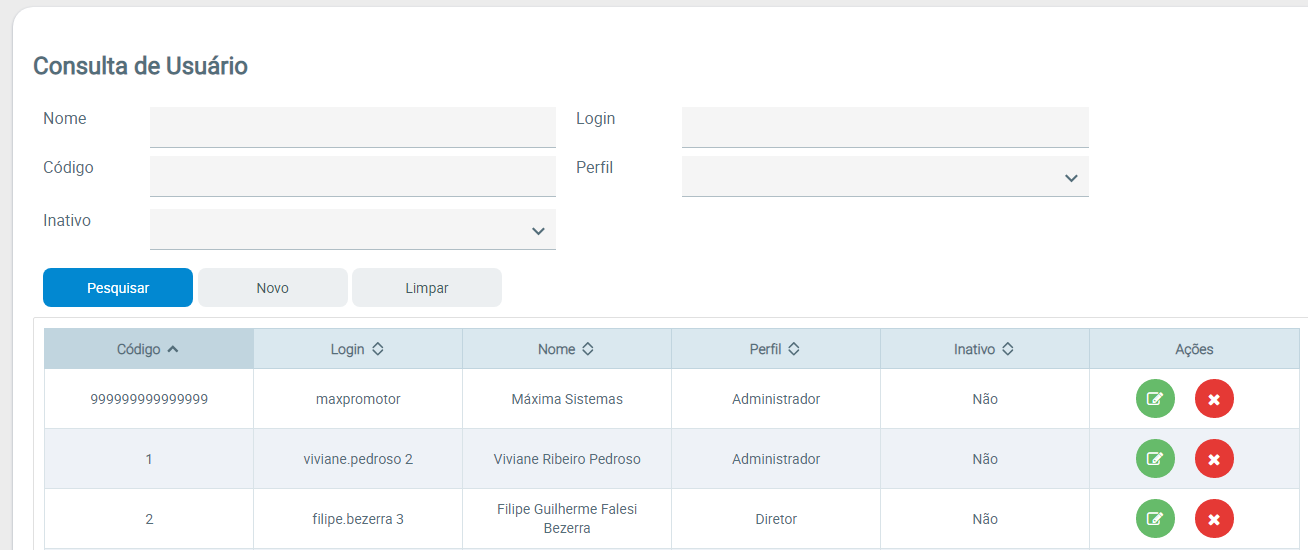Click the Ações column header
This screenshot has height=550, width=1308.
[1194, 349]
